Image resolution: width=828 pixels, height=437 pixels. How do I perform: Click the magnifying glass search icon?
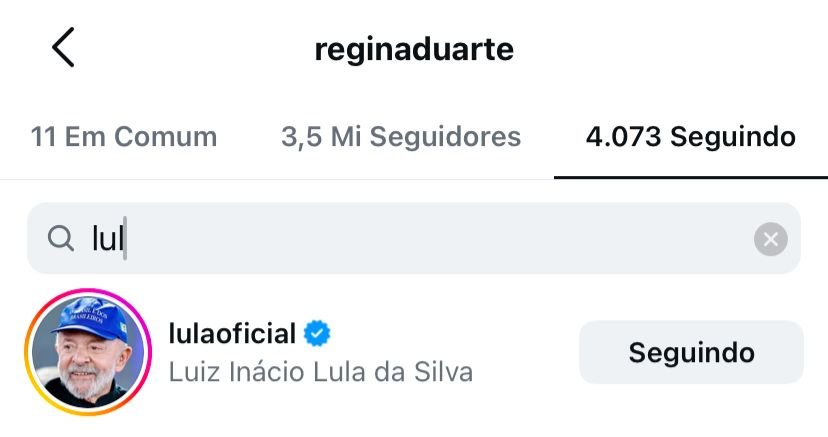(61, 238)
